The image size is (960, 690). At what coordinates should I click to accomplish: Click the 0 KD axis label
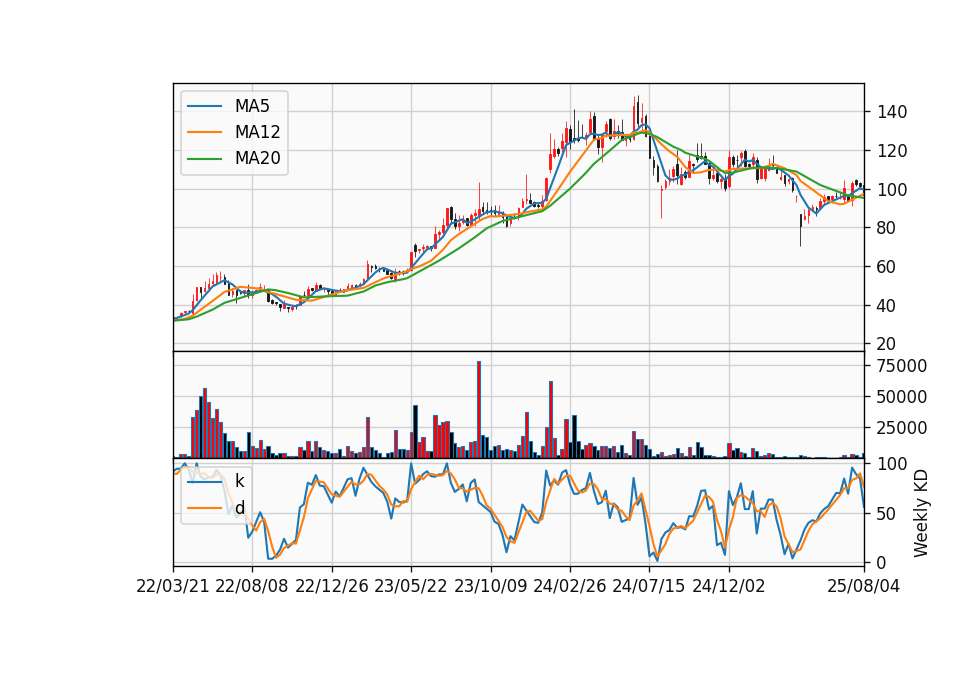pyautogui.click(x=882, y=563)
